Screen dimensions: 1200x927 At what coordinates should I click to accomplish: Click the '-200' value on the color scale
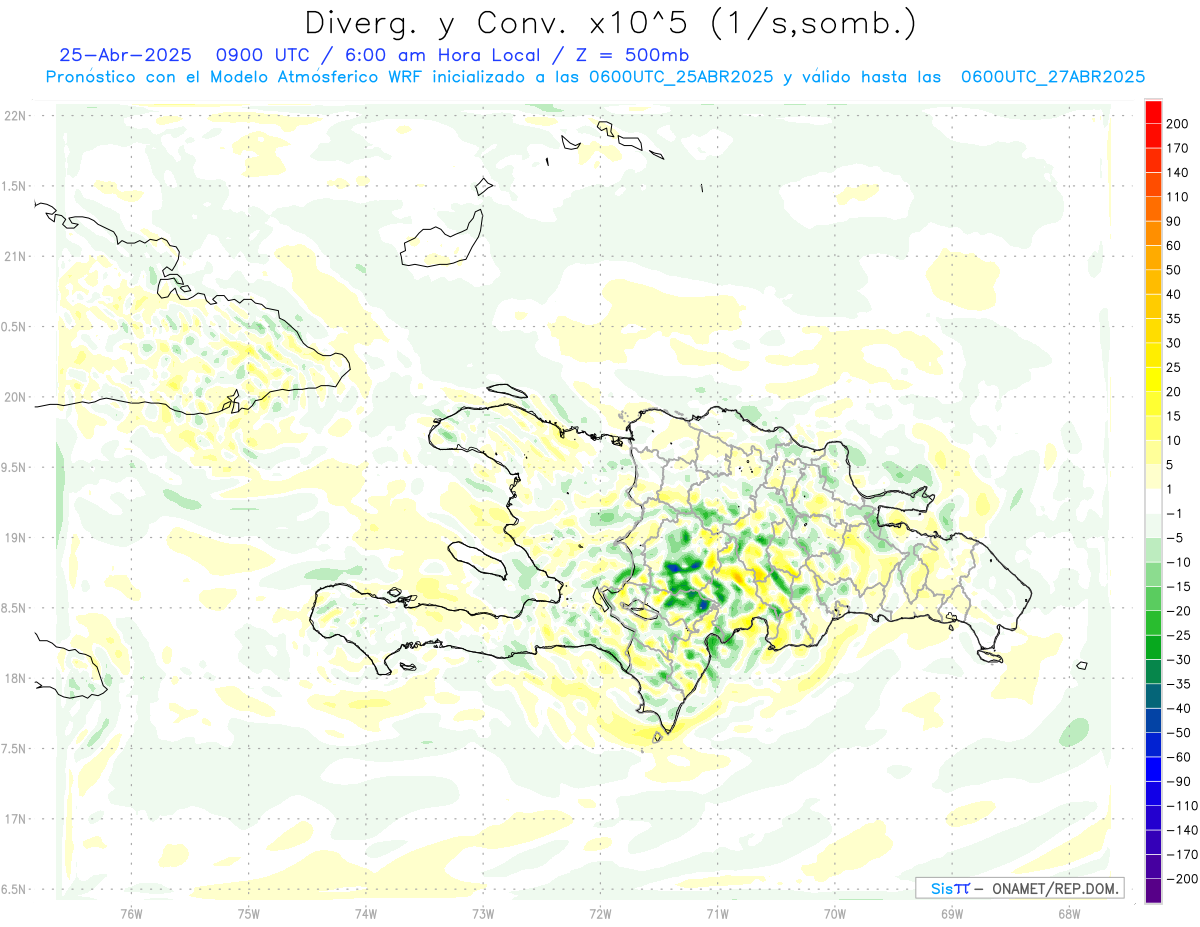coord(1181,879)
